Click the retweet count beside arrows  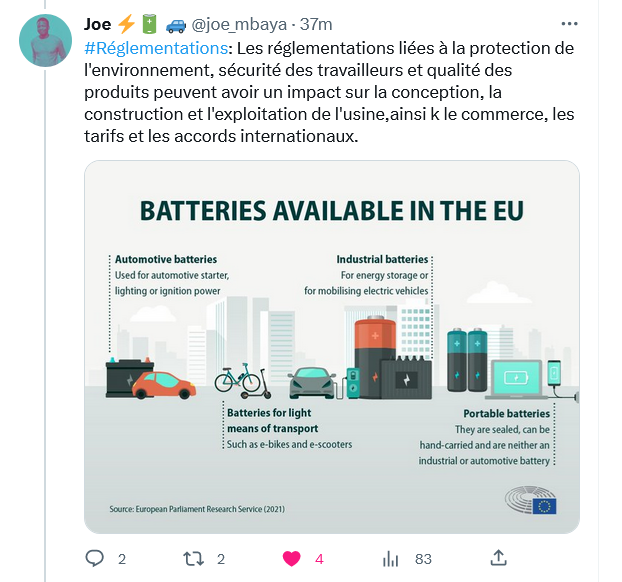pyautogui.click(x=221, y=559)
